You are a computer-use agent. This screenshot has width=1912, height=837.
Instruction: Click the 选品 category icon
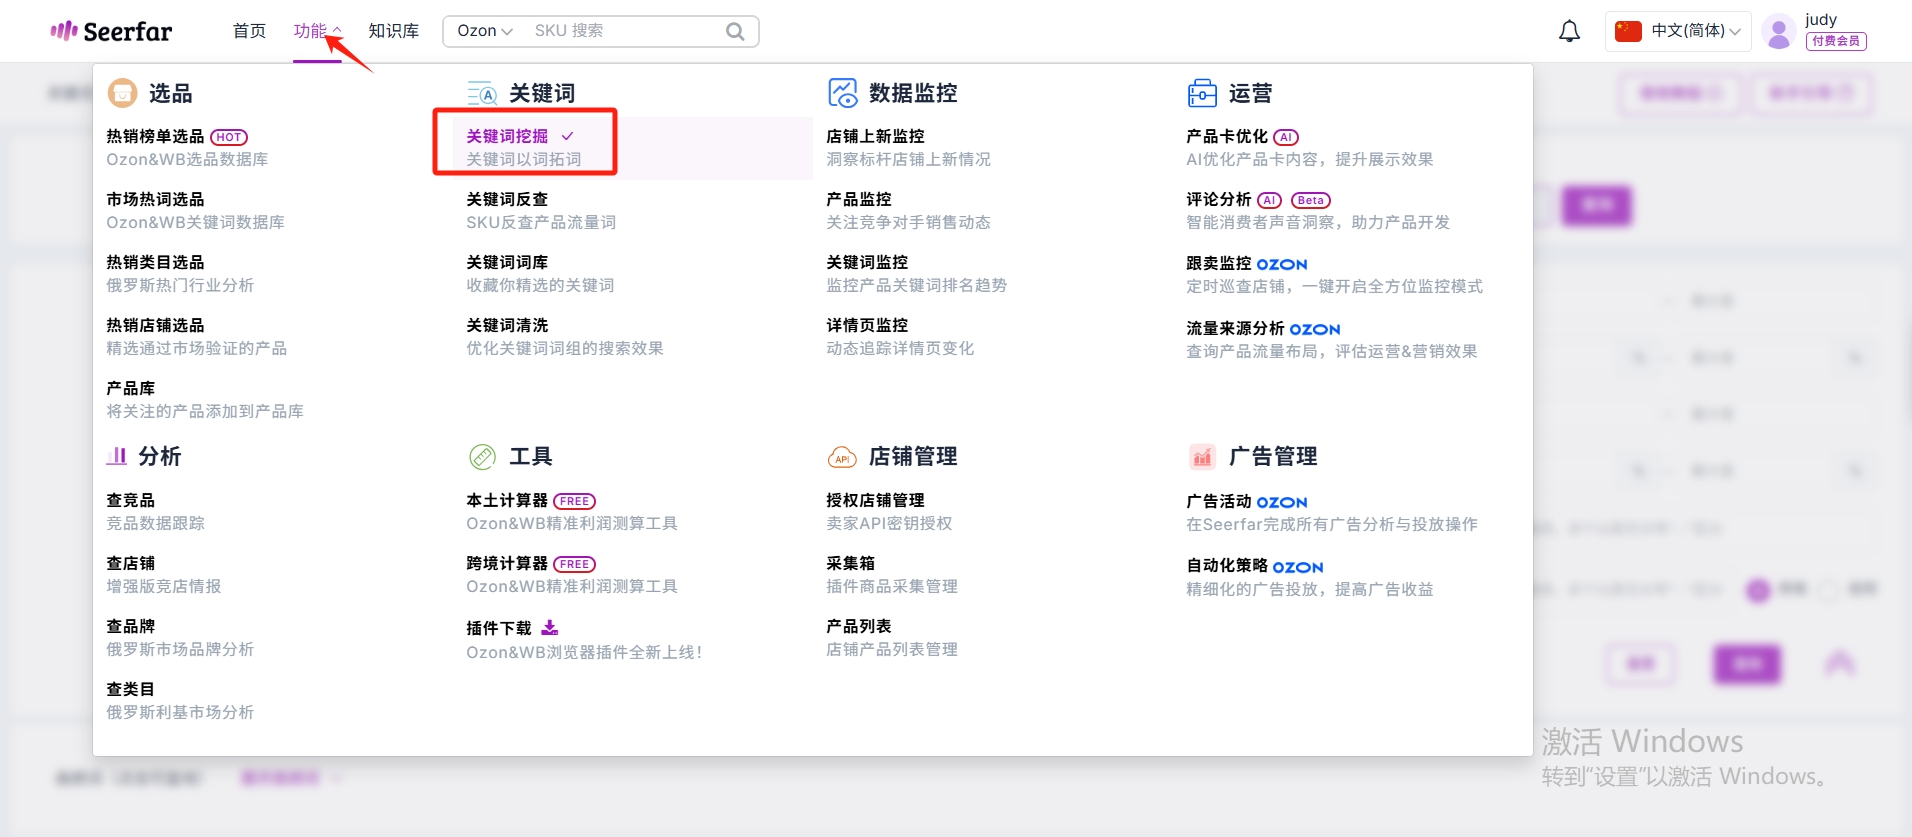[x=122, y=93]
